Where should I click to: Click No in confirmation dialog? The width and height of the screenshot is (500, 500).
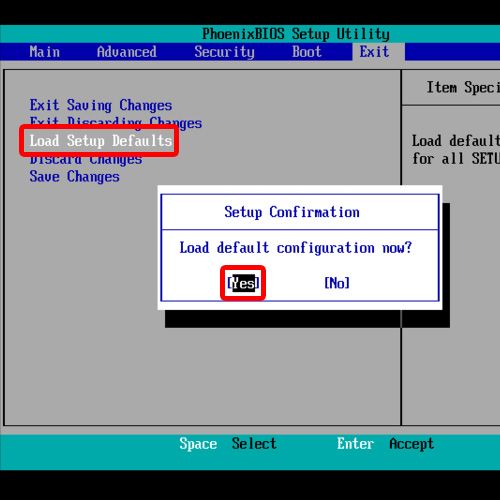click(x=337, y=283)
